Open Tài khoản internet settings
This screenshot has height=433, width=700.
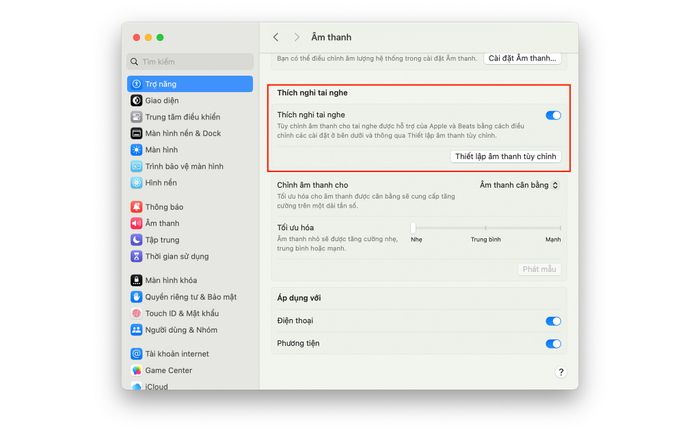190,354
